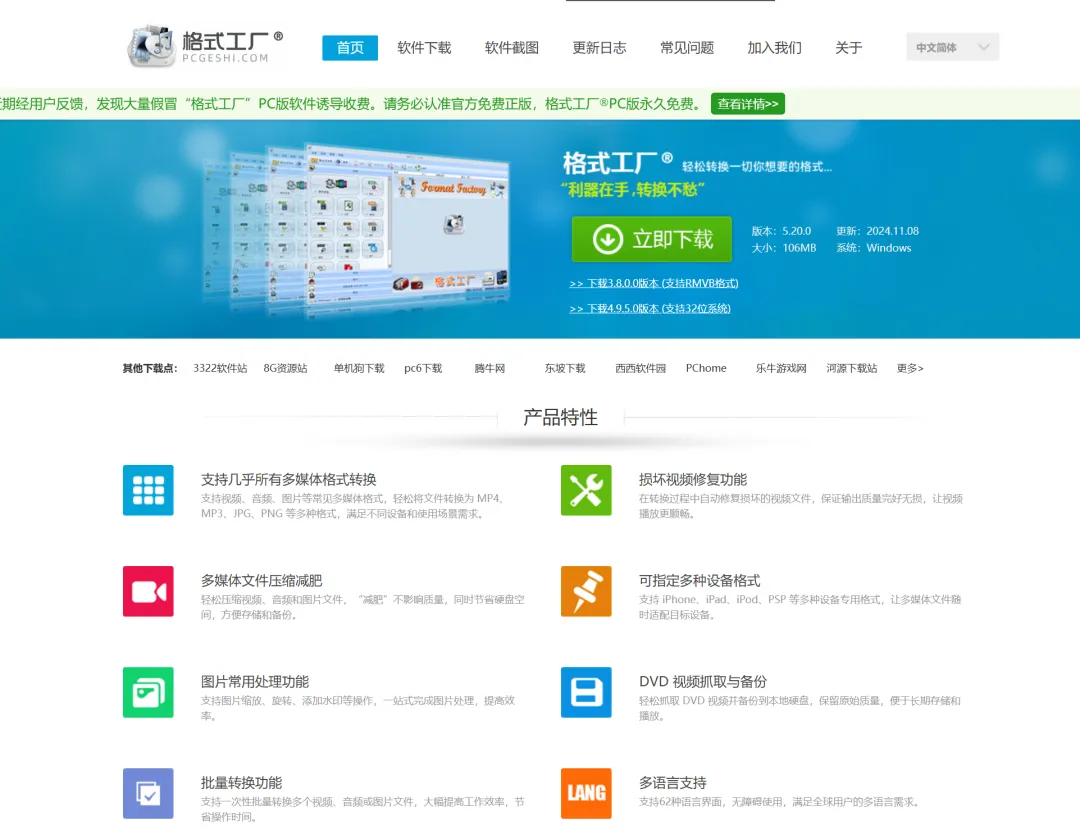Click the 产品特性 section title
Viewport: 1080px width, 839px height.
561,417
